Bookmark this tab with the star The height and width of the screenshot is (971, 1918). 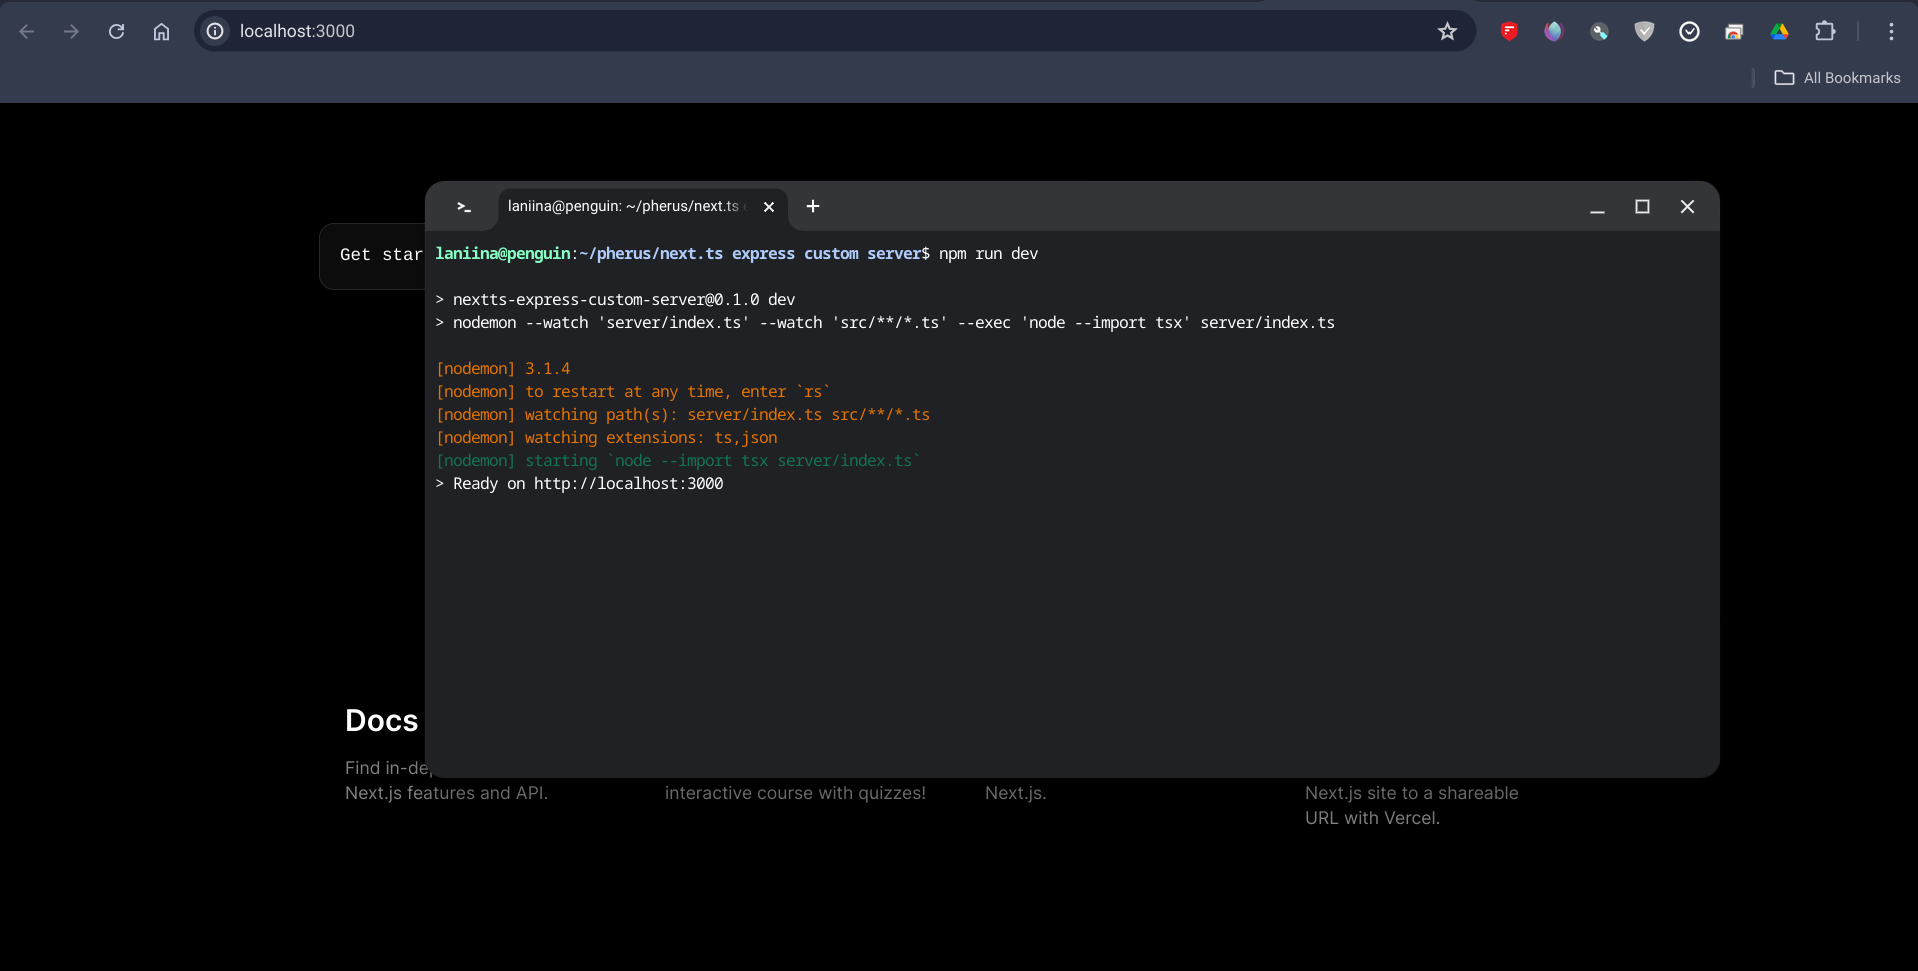pos(1447,31)
